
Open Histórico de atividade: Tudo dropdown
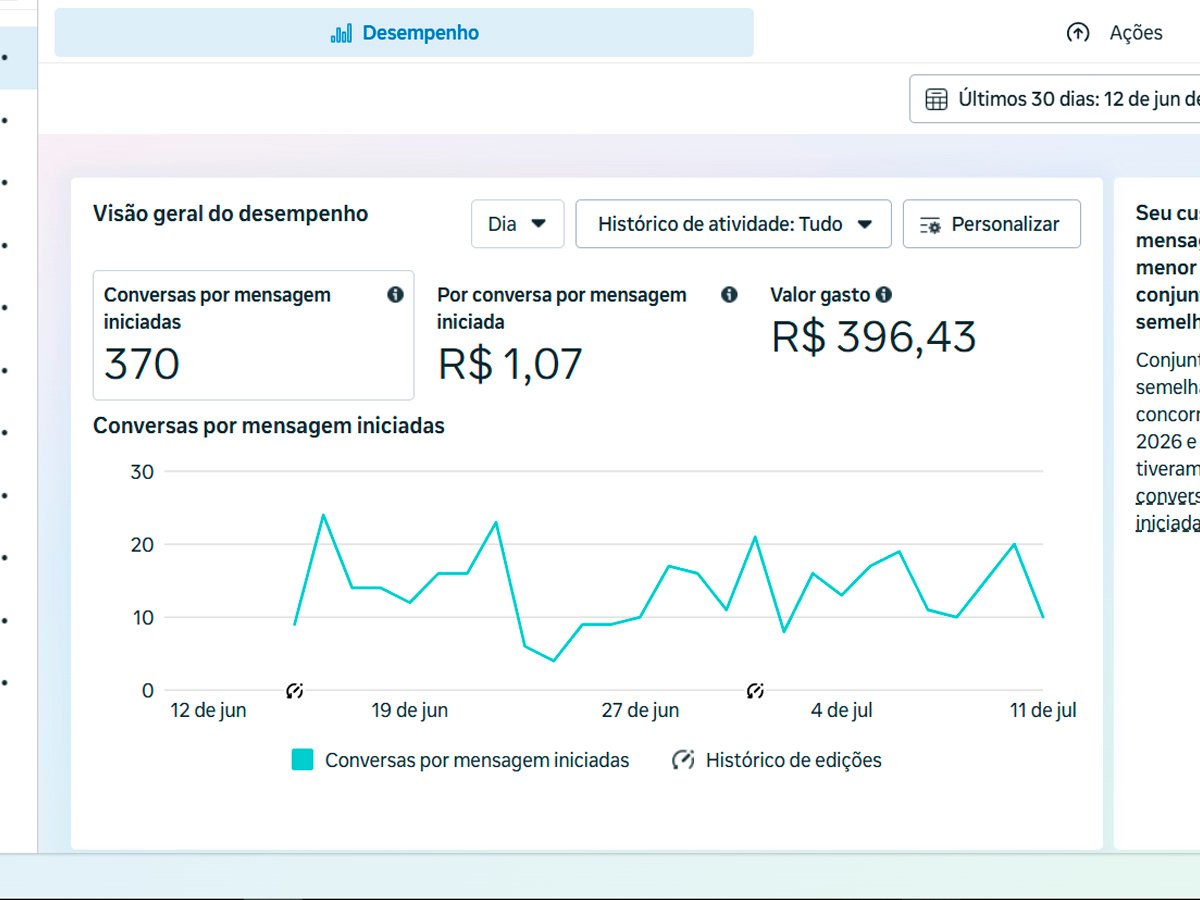tap(734, 224)
